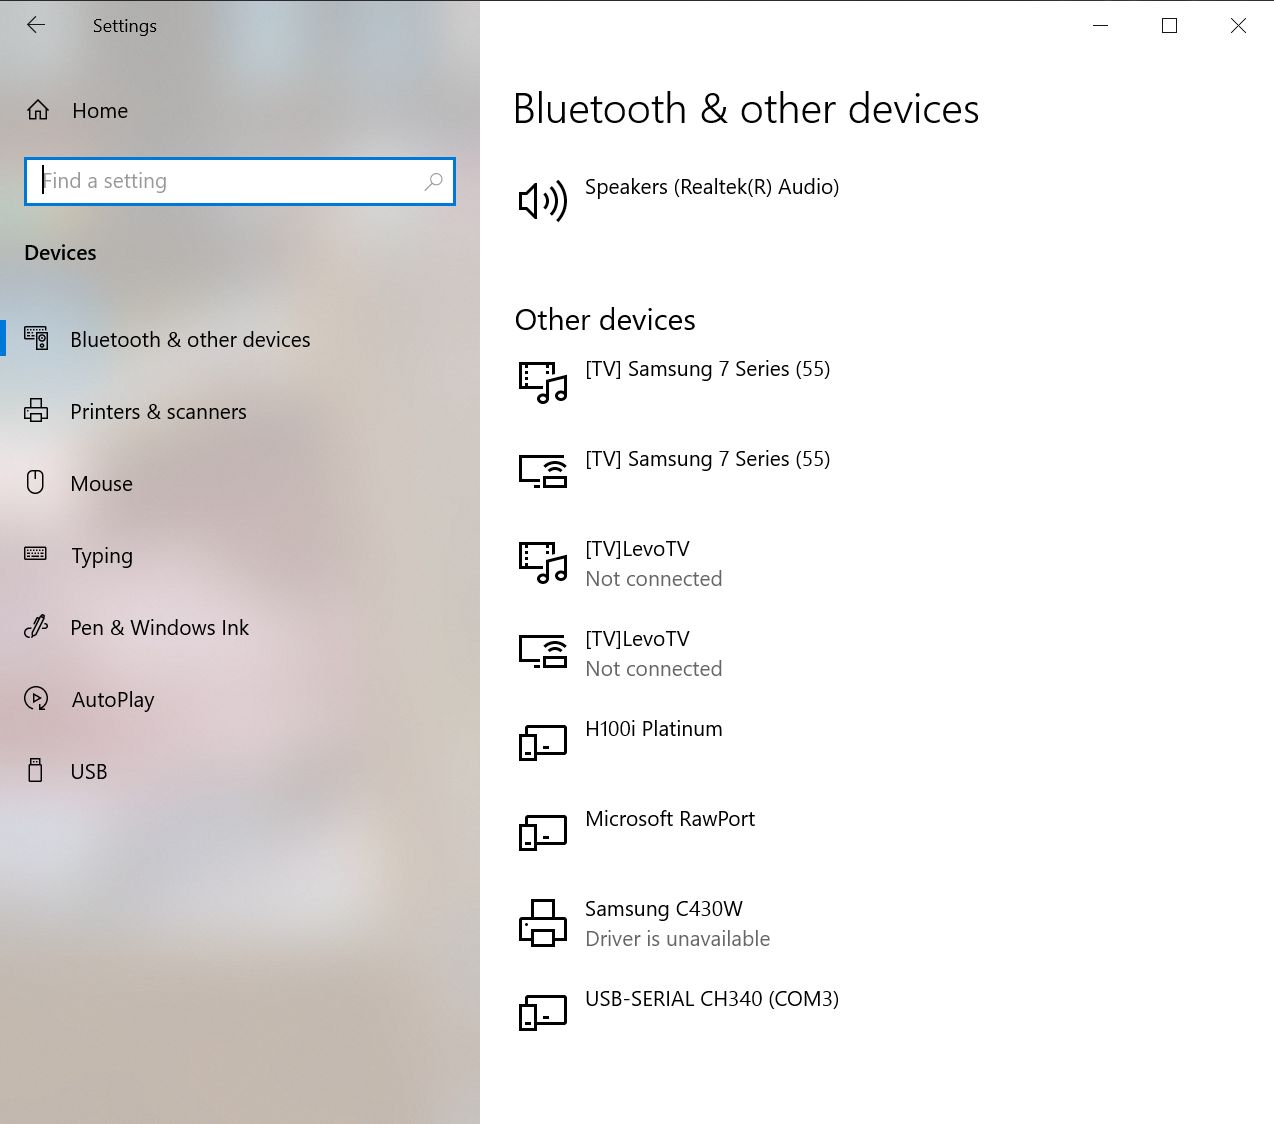Click the Other devices section heading
Screen dimensions: 1274x1124
tap(605, 320)
